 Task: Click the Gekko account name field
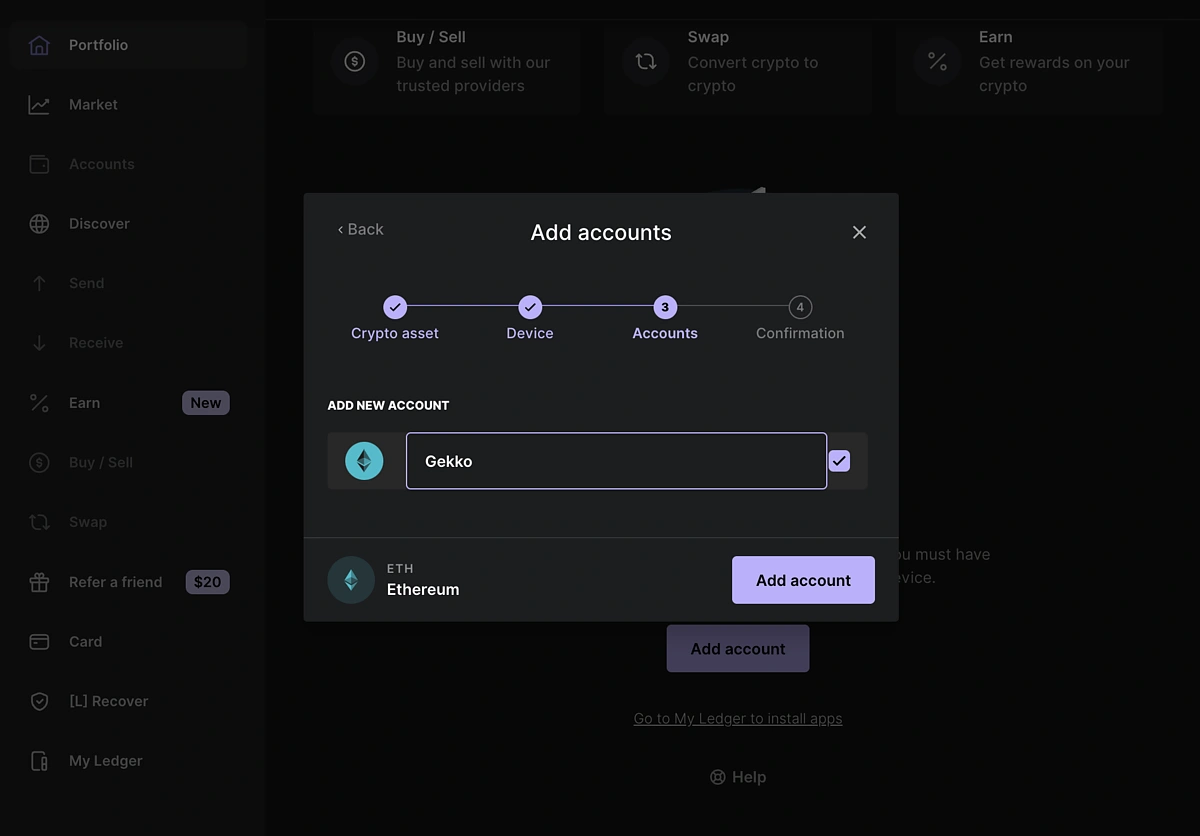pyautogui.click(x=616, y=461)
